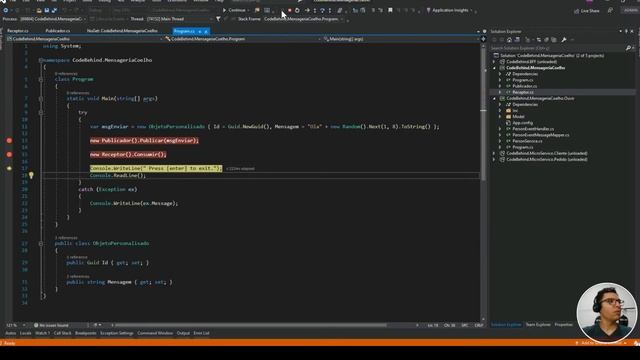The height and width of the screenshot is (360, 640).
Task: Click the Continue debugging button
Action: (x=234, y=10)
